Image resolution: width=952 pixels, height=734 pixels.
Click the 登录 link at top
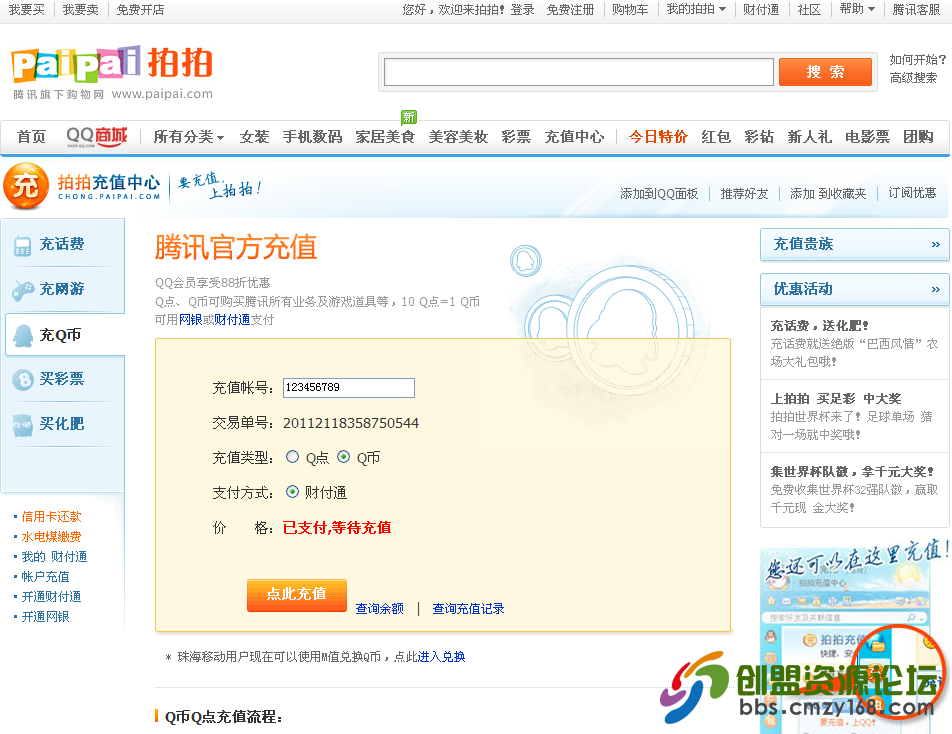tap(522, 10)
